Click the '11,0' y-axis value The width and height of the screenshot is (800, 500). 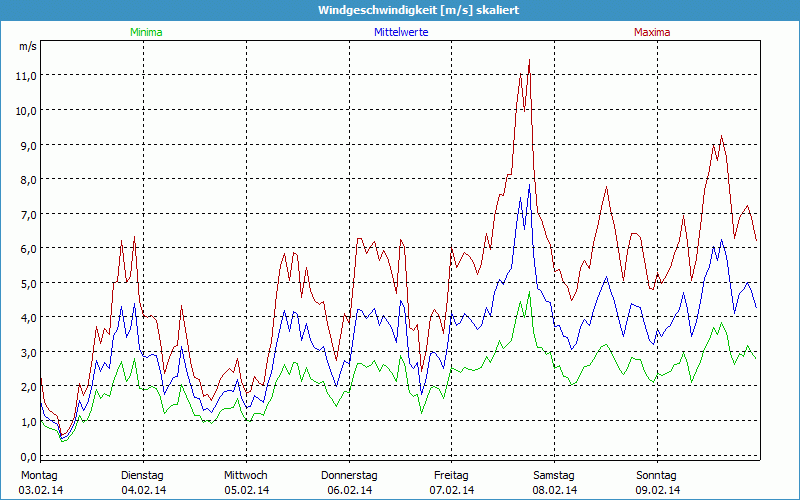pyautogui.click(x=27, y=76)
